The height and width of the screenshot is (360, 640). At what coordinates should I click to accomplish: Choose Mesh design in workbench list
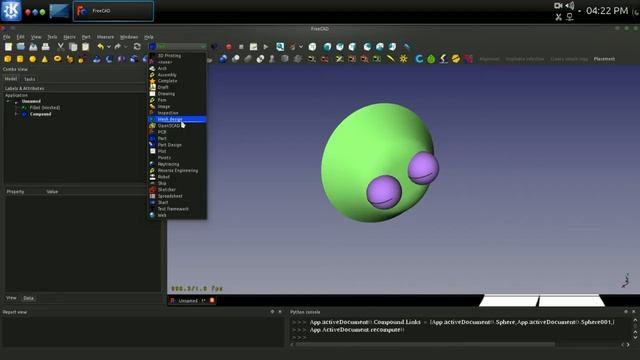pyautogui.click(x=177, y=119)
